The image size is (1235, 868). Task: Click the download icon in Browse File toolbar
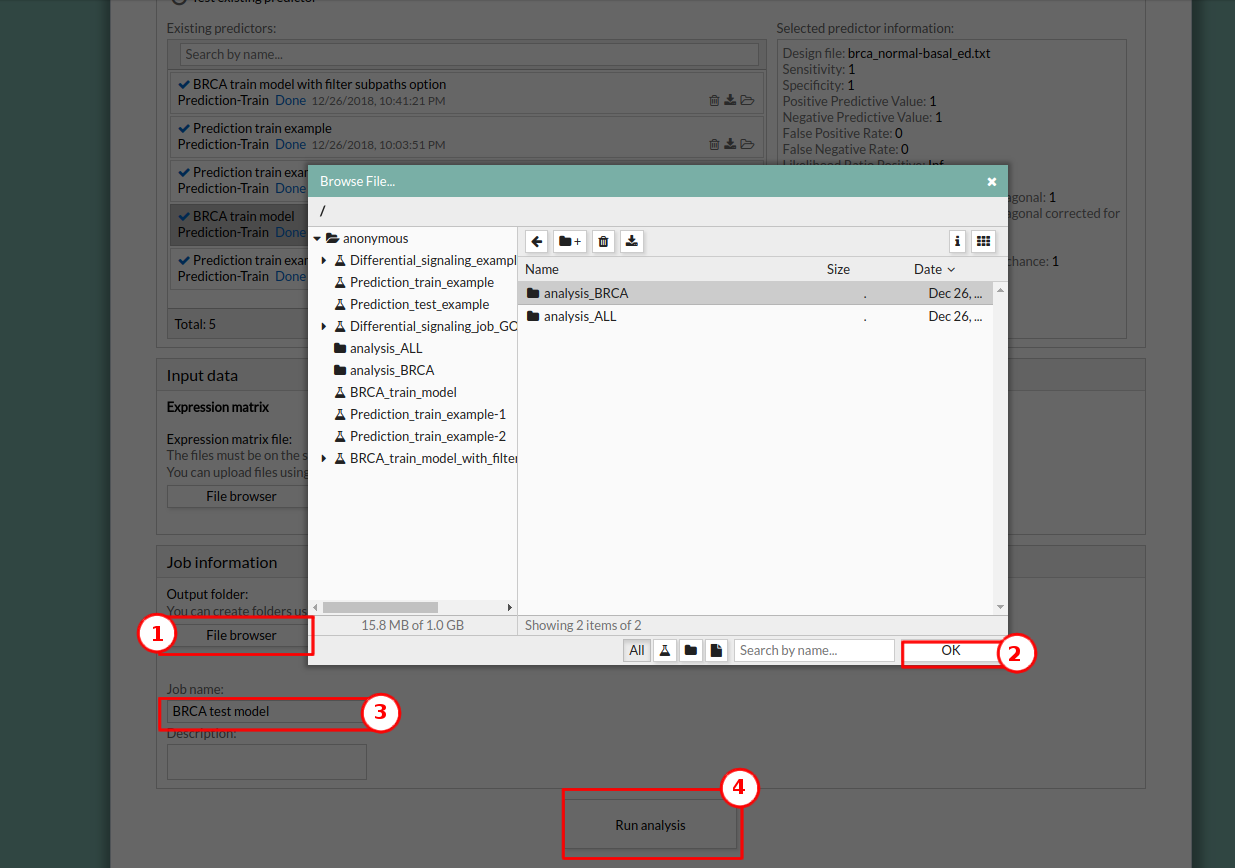point(632,241)
